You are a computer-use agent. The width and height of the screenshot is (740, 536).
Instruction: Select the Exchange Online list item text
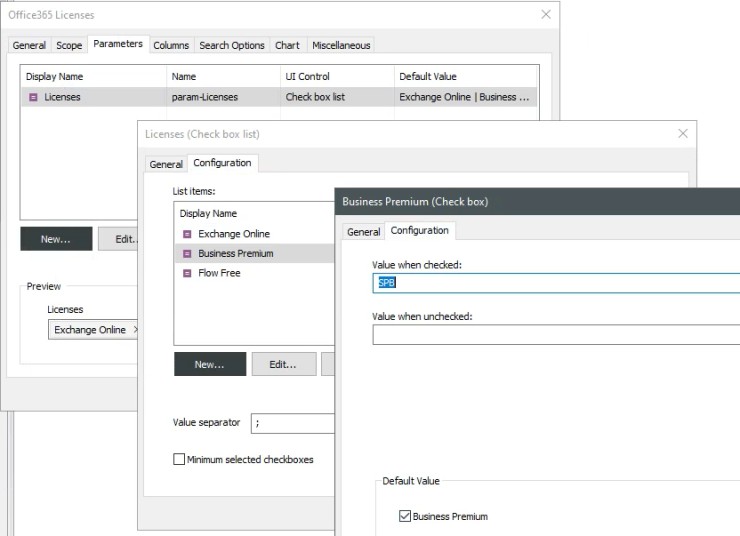234,234
